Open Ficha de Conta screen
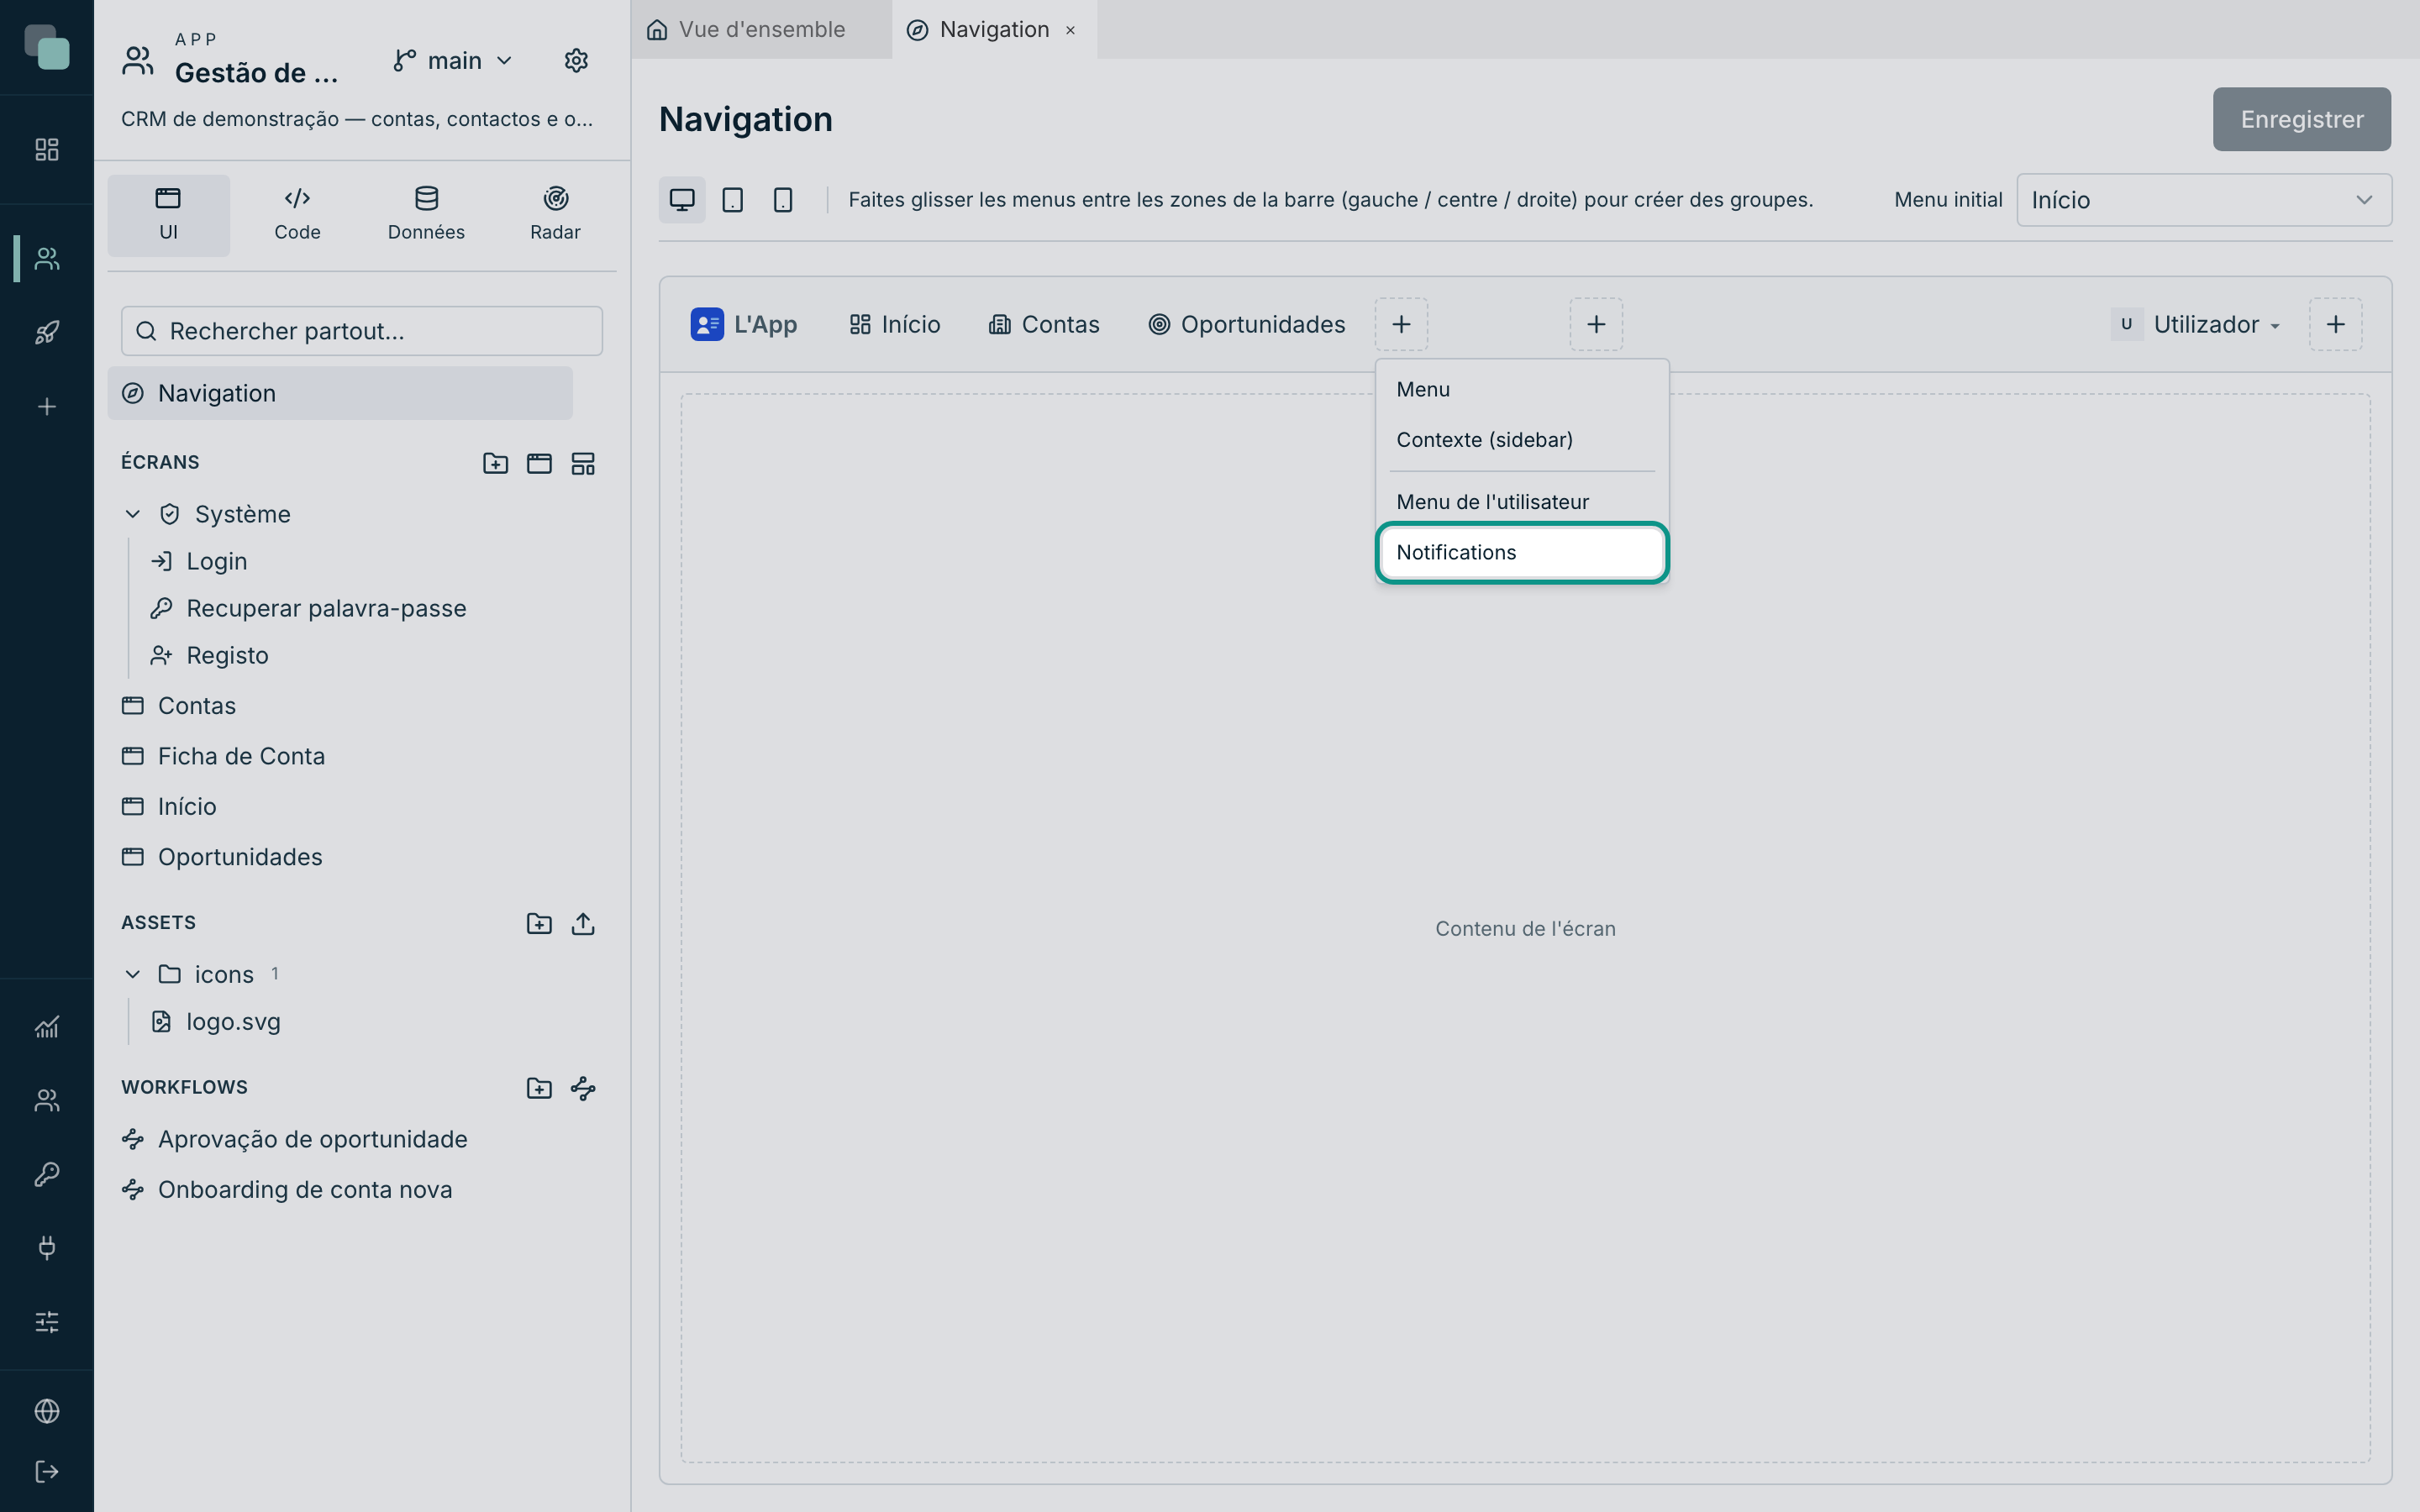The width and height of the screenshot is (2420, 1512). point(224,756)
